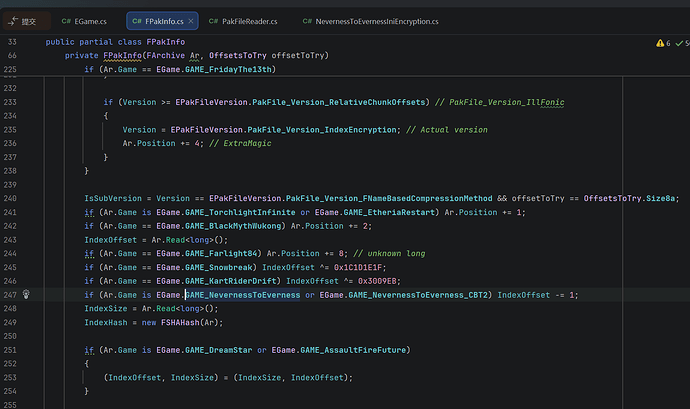Click 'GAME_EtheriaRestart' on line 241
This screenshot has height=409, width=690.
[389, 212]
